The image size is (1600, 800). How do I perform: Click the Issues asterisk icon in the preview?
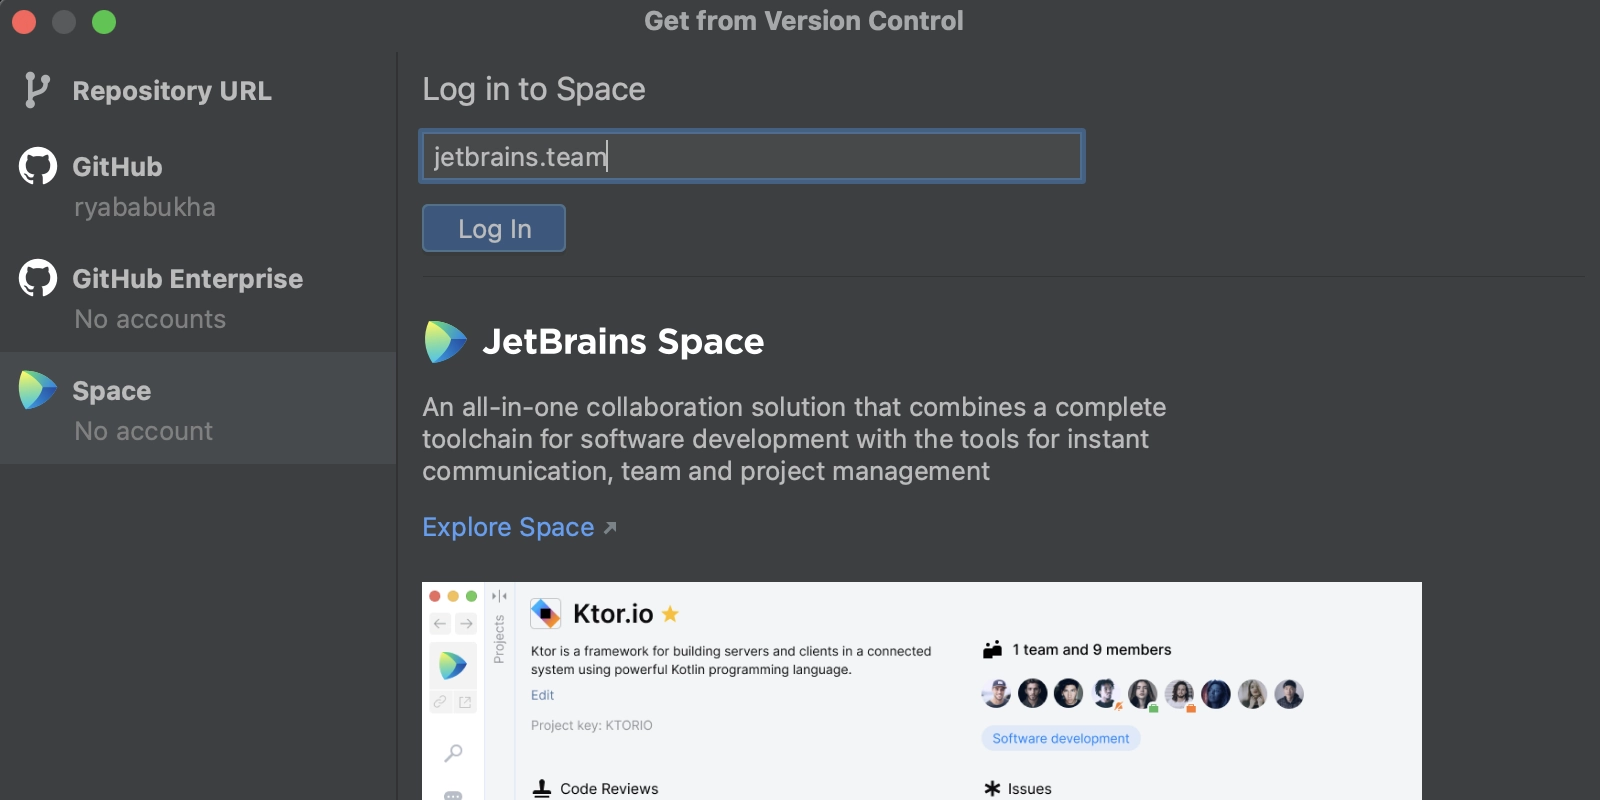tap(992, 789)
